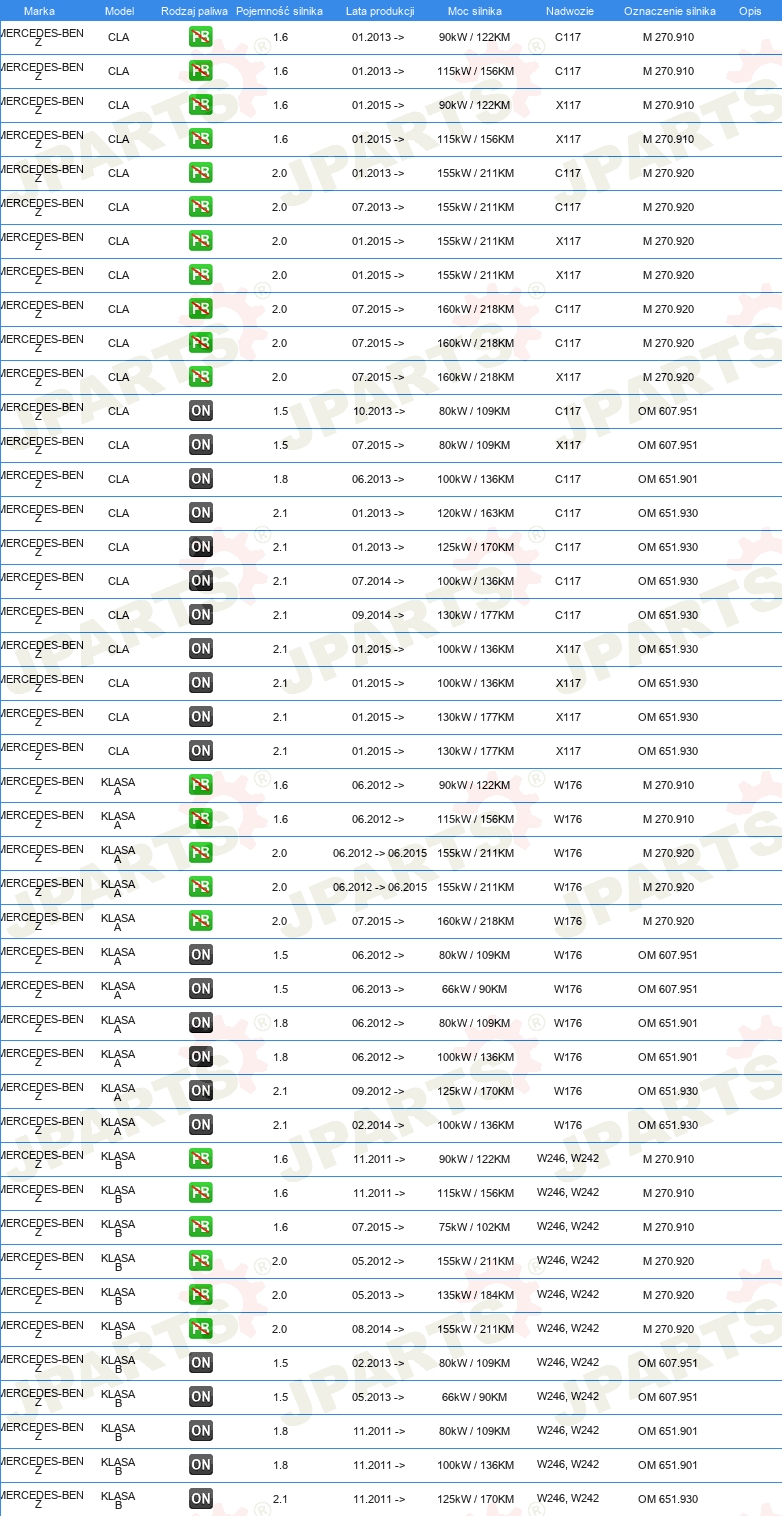
Task: Click OM 607.951 in CLA 10.2013 row
Action: point(668,411)
